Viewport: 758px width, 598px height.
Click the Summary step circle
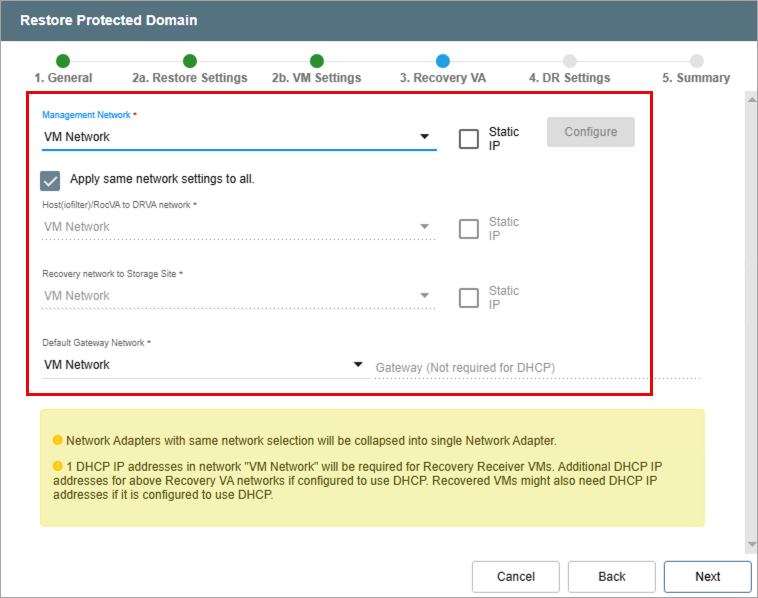[x=696, y=61]
